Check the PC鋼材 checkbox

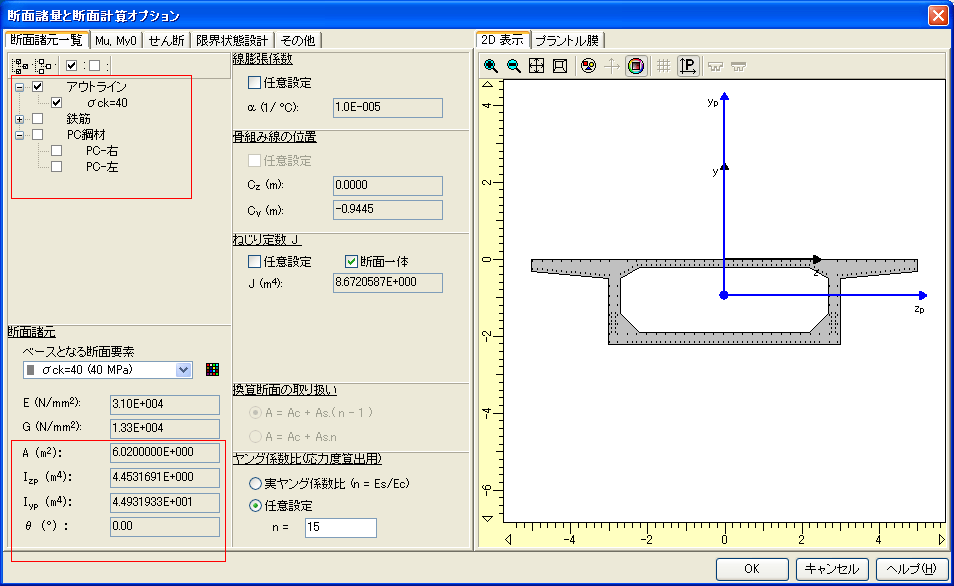[x=38, y=134]
